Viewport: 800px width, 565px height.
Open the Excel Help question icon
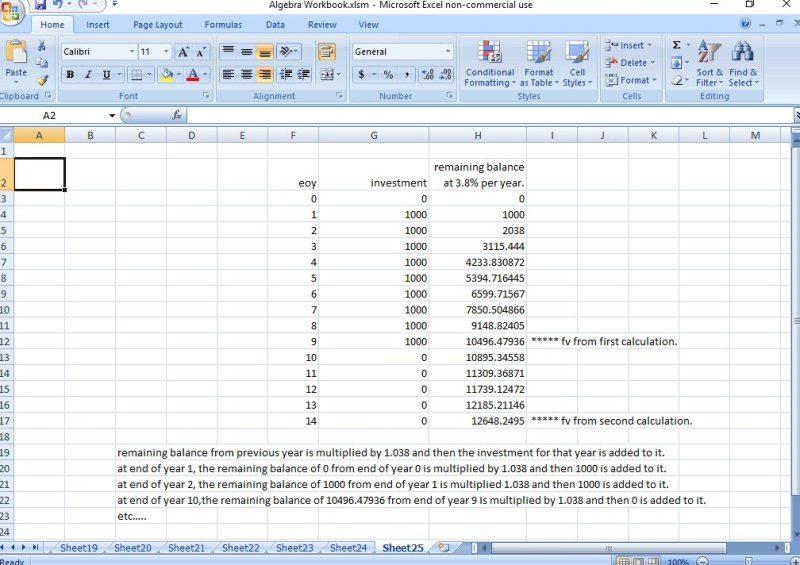coord(745,23)
